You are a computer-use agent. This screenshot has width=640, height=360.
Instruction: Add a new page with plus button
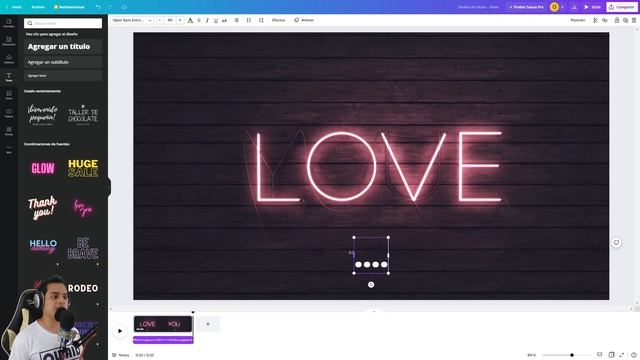pos(208,324)
